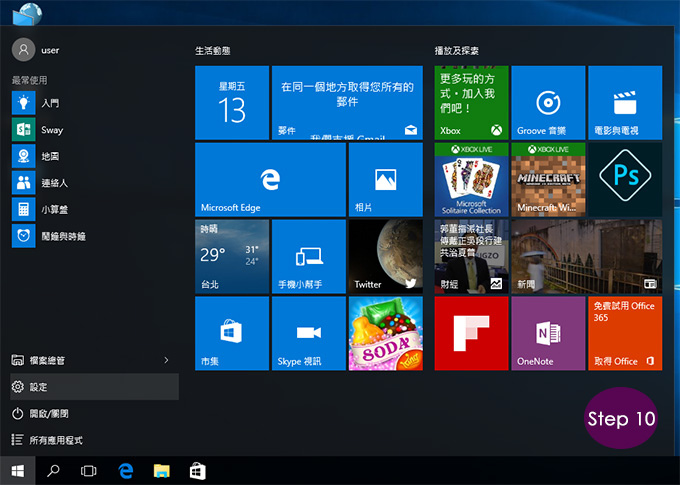680x485 pixels.
Task: Click the 取得 Office tile
Action: point(625,334)
